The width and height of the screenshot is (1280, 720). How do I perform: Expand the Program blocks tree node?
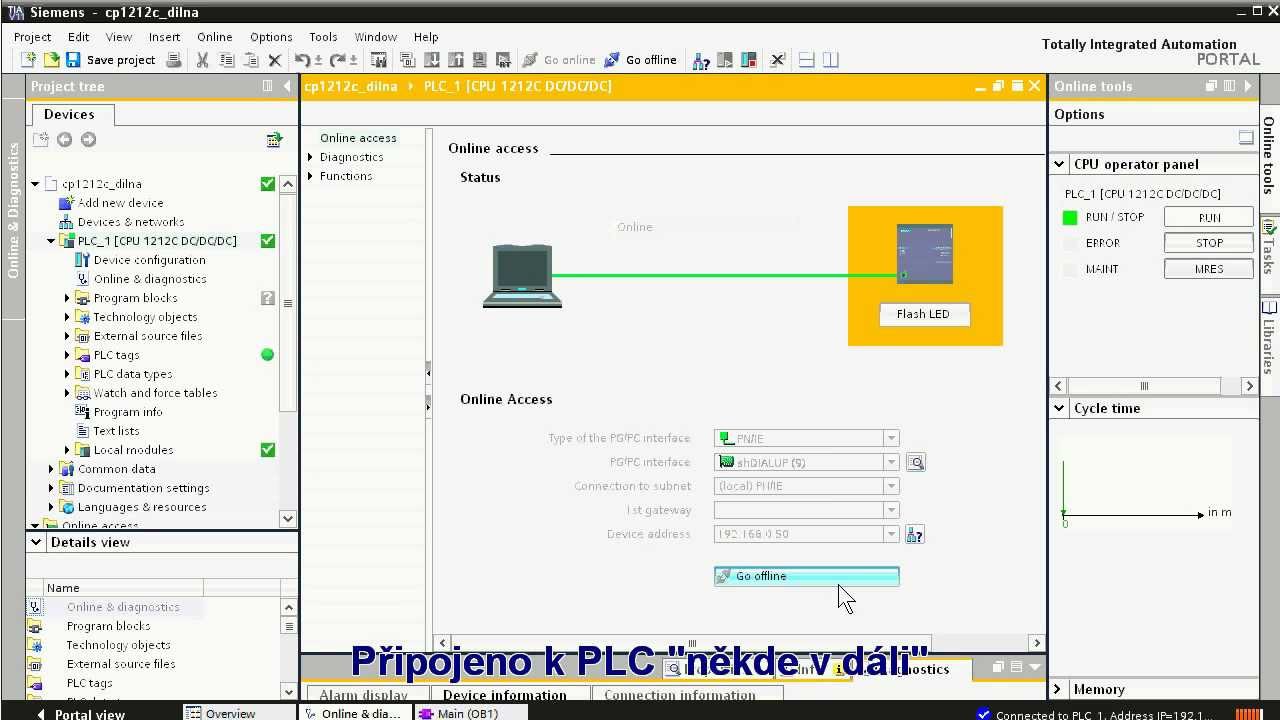tap(67, 298)
